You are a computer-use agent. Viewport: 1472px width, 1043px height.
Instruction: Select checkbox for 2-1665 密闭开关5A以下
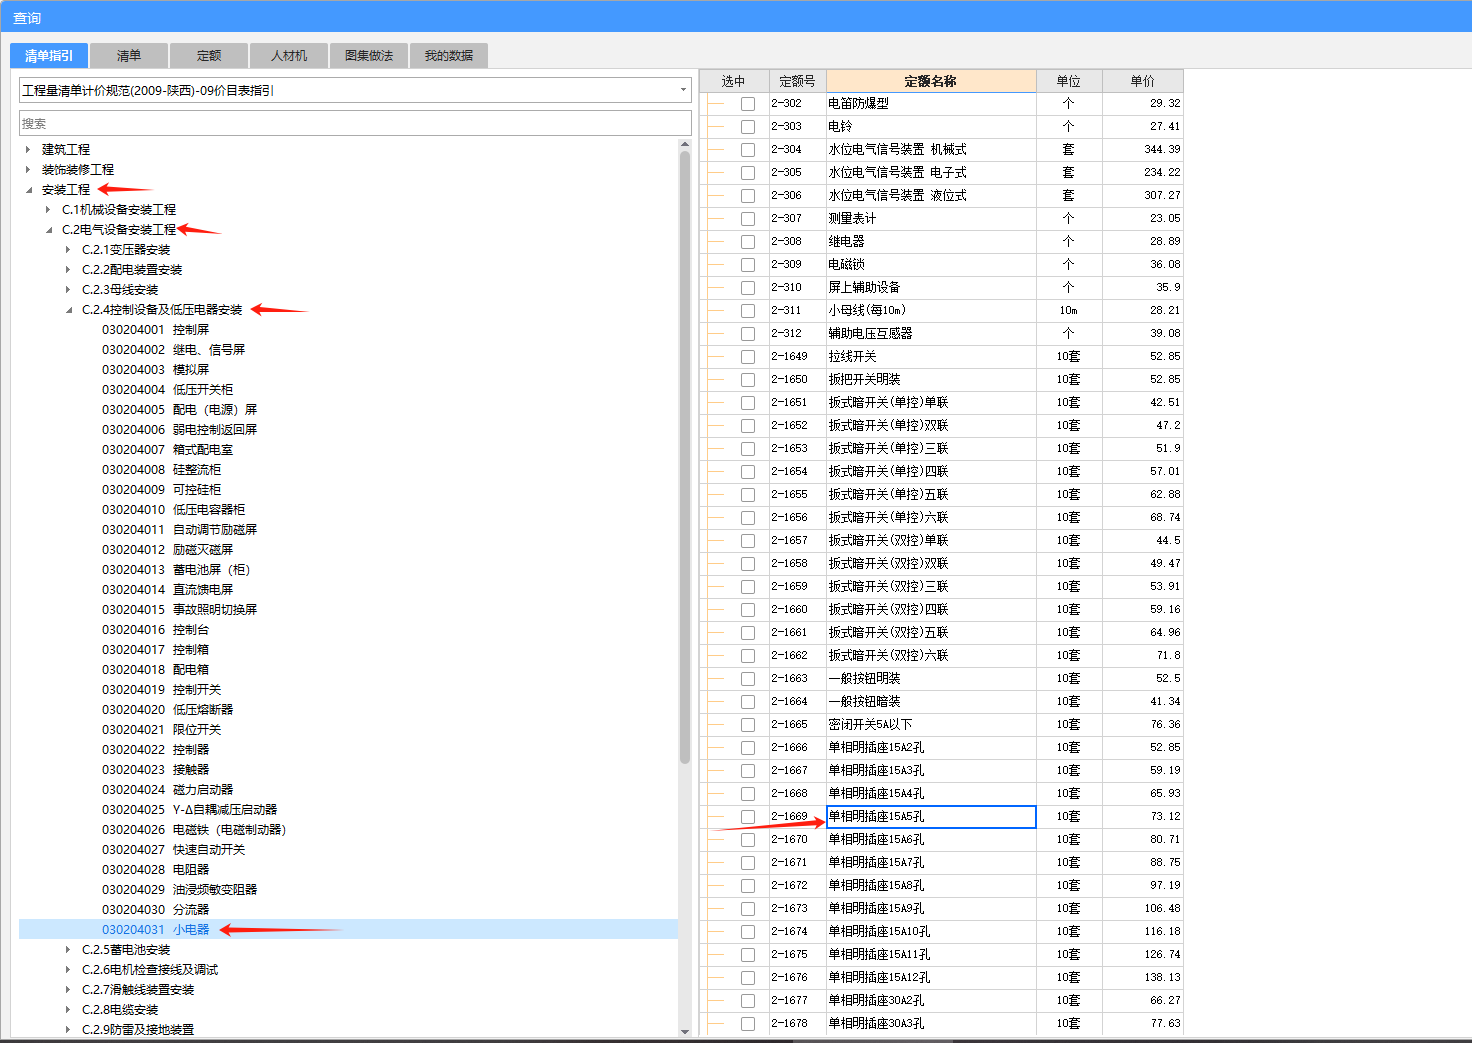point(748,725)
